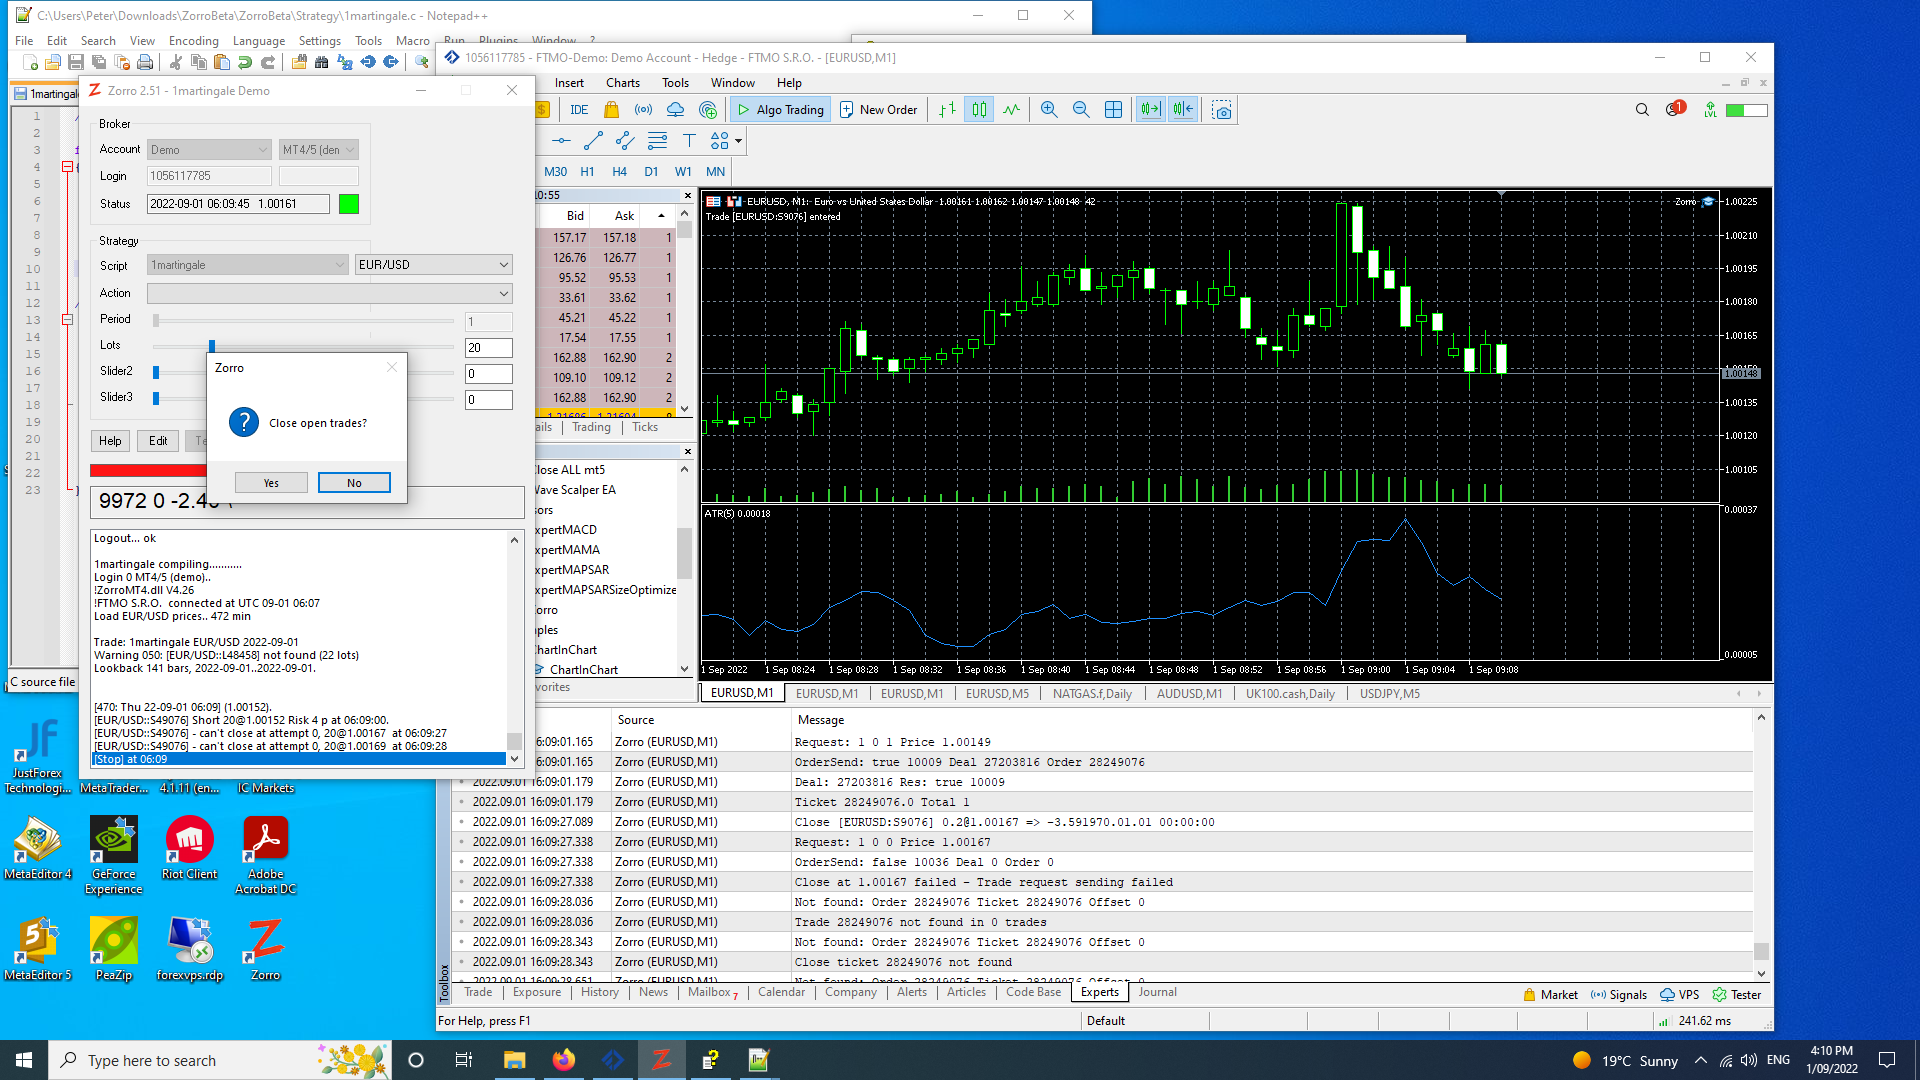Open the MetaEditor 5 desktop icon
The image size is (1920, 1080).
click(38, 949)
